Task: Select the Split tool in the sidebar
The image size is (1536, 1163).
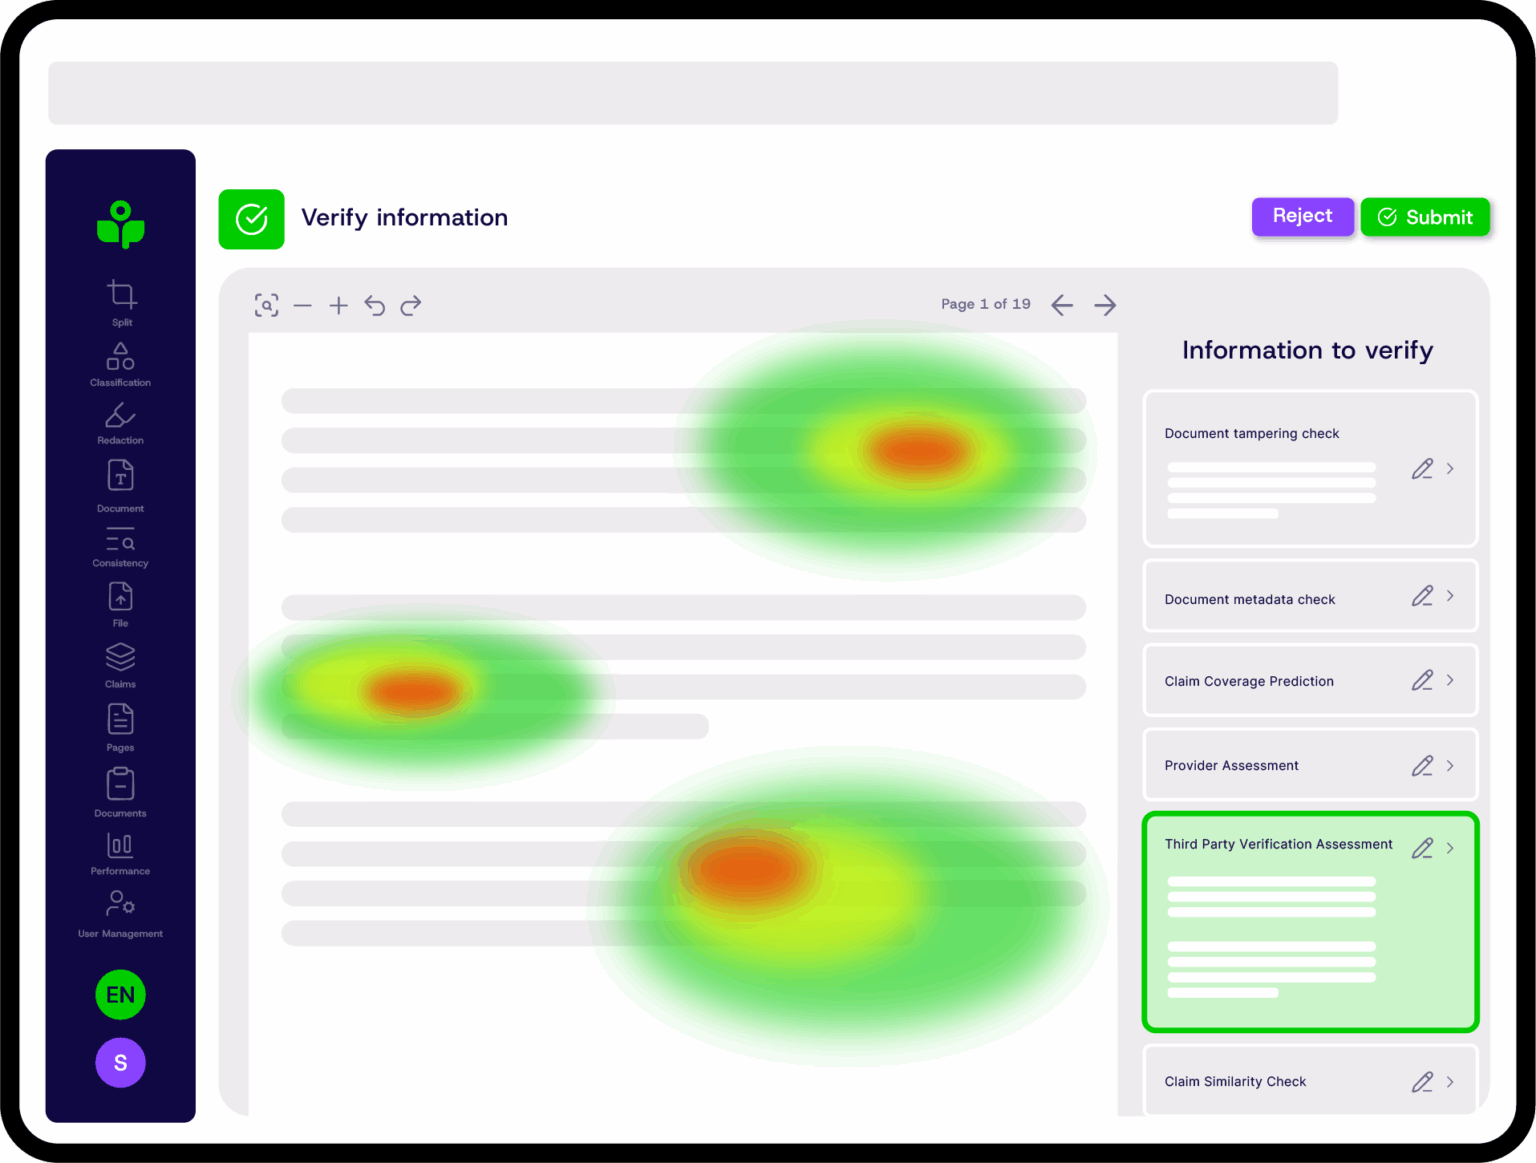Action: (120, 300)
